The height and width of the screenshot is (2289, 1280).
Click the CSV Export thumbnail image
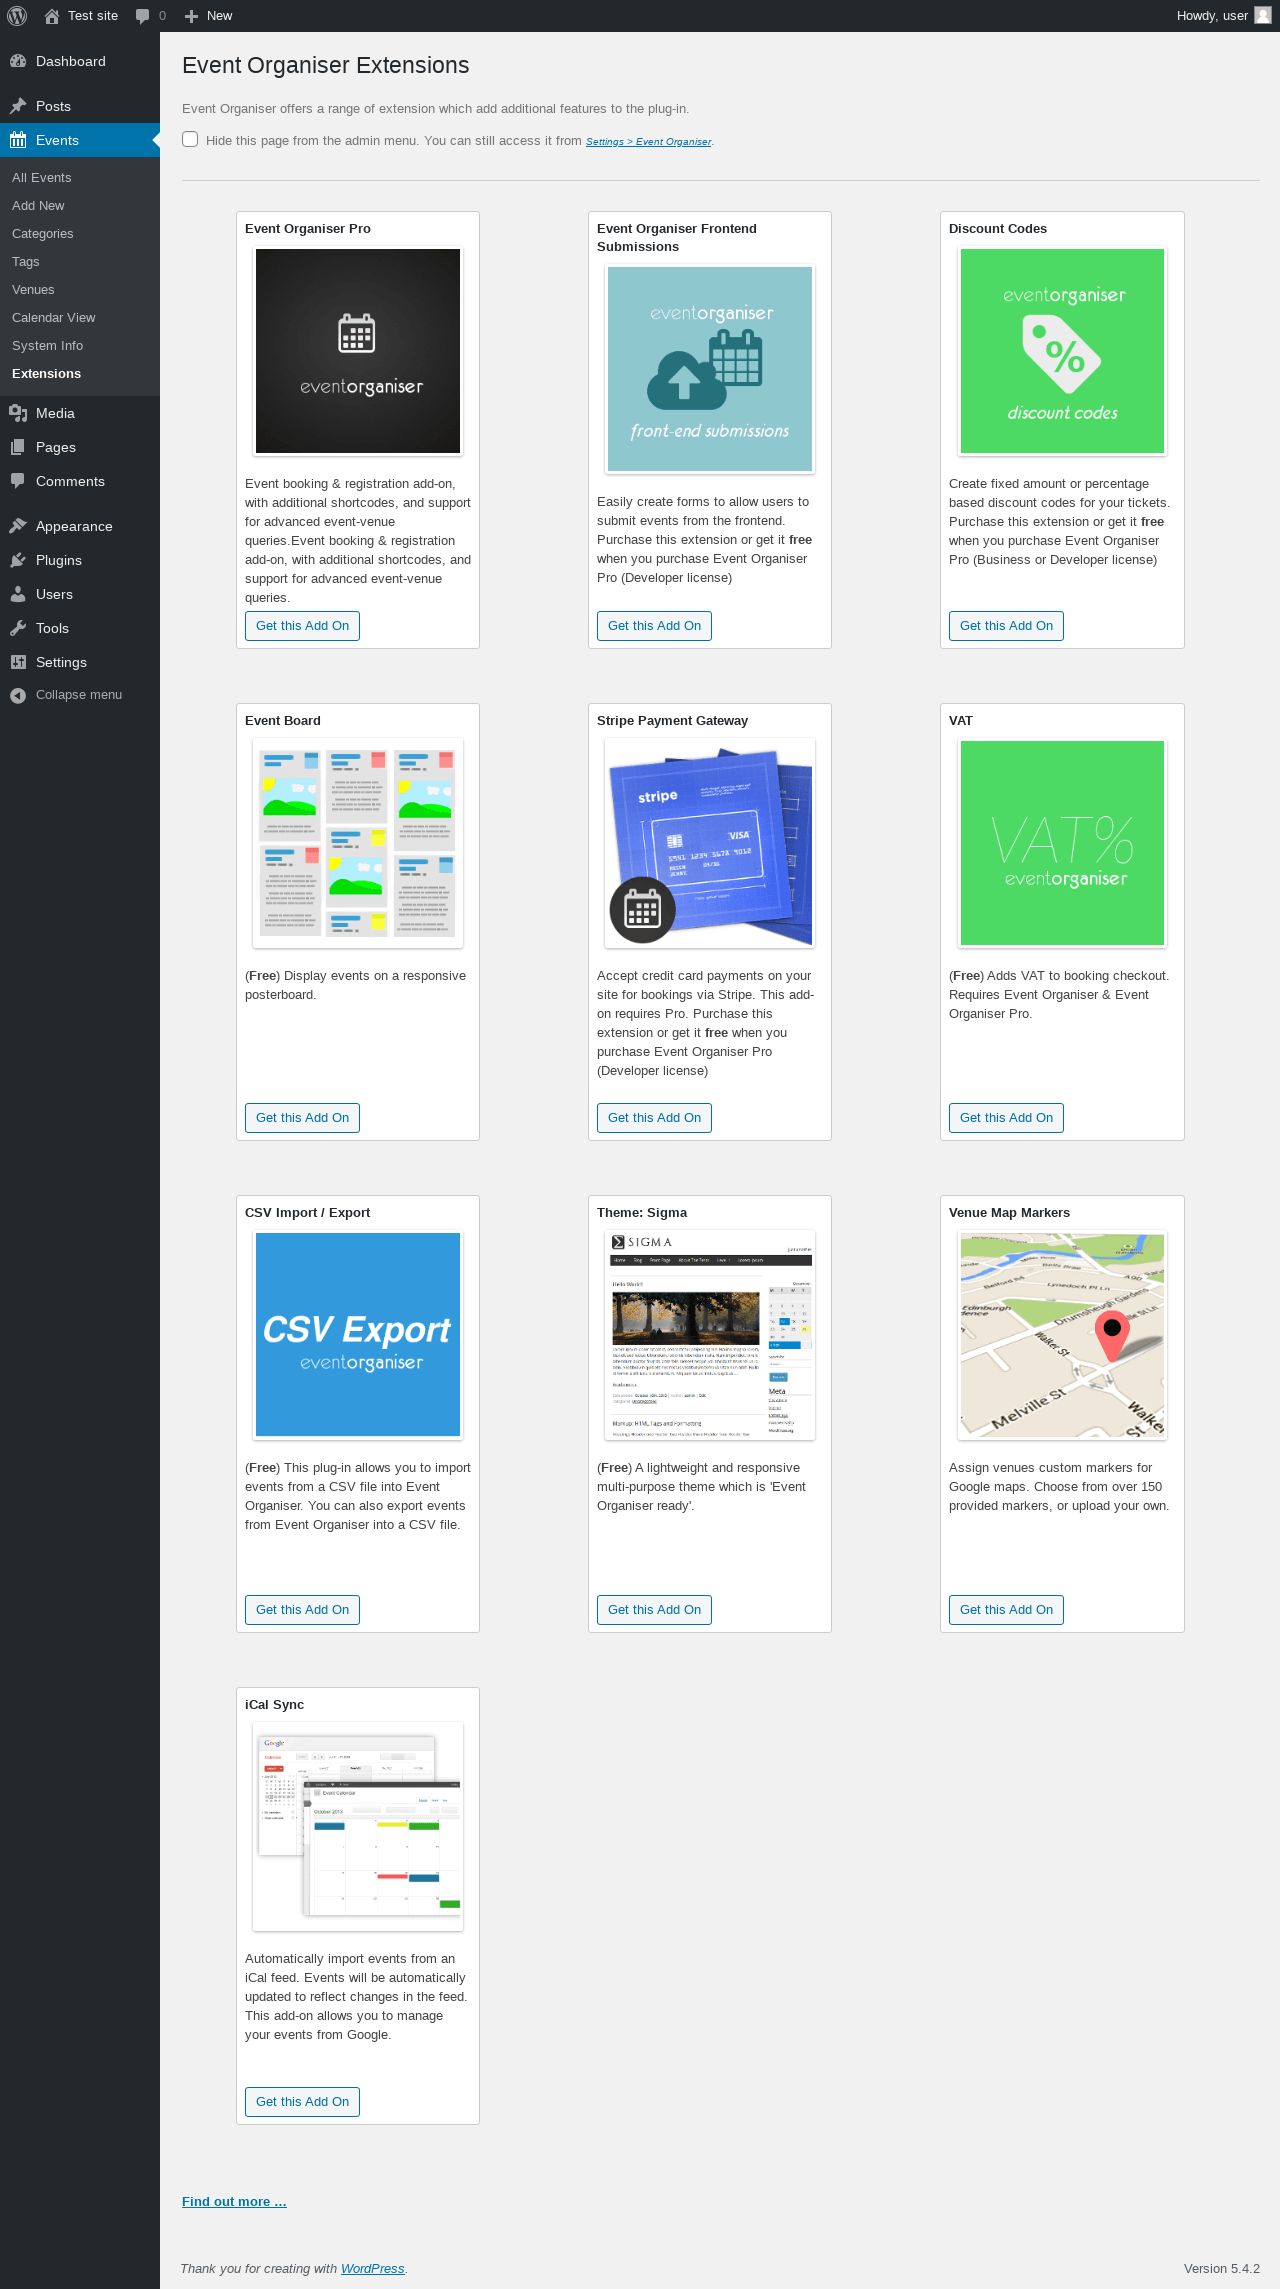(x=358, y=1335)
